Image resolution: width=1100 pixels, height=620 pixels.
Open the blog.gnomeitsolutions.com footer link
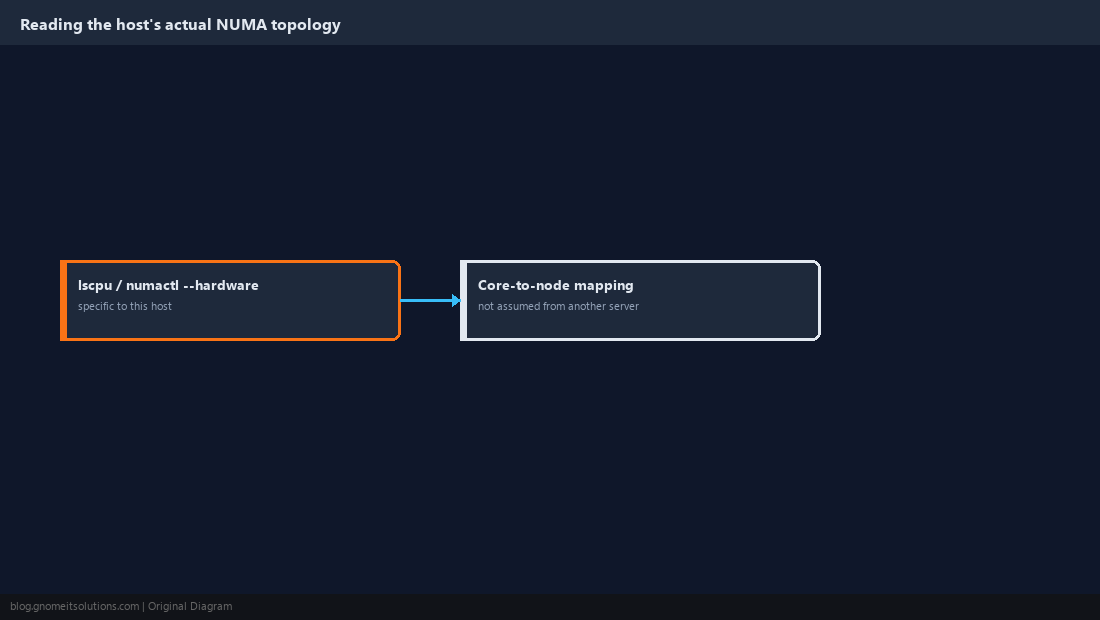74,607
